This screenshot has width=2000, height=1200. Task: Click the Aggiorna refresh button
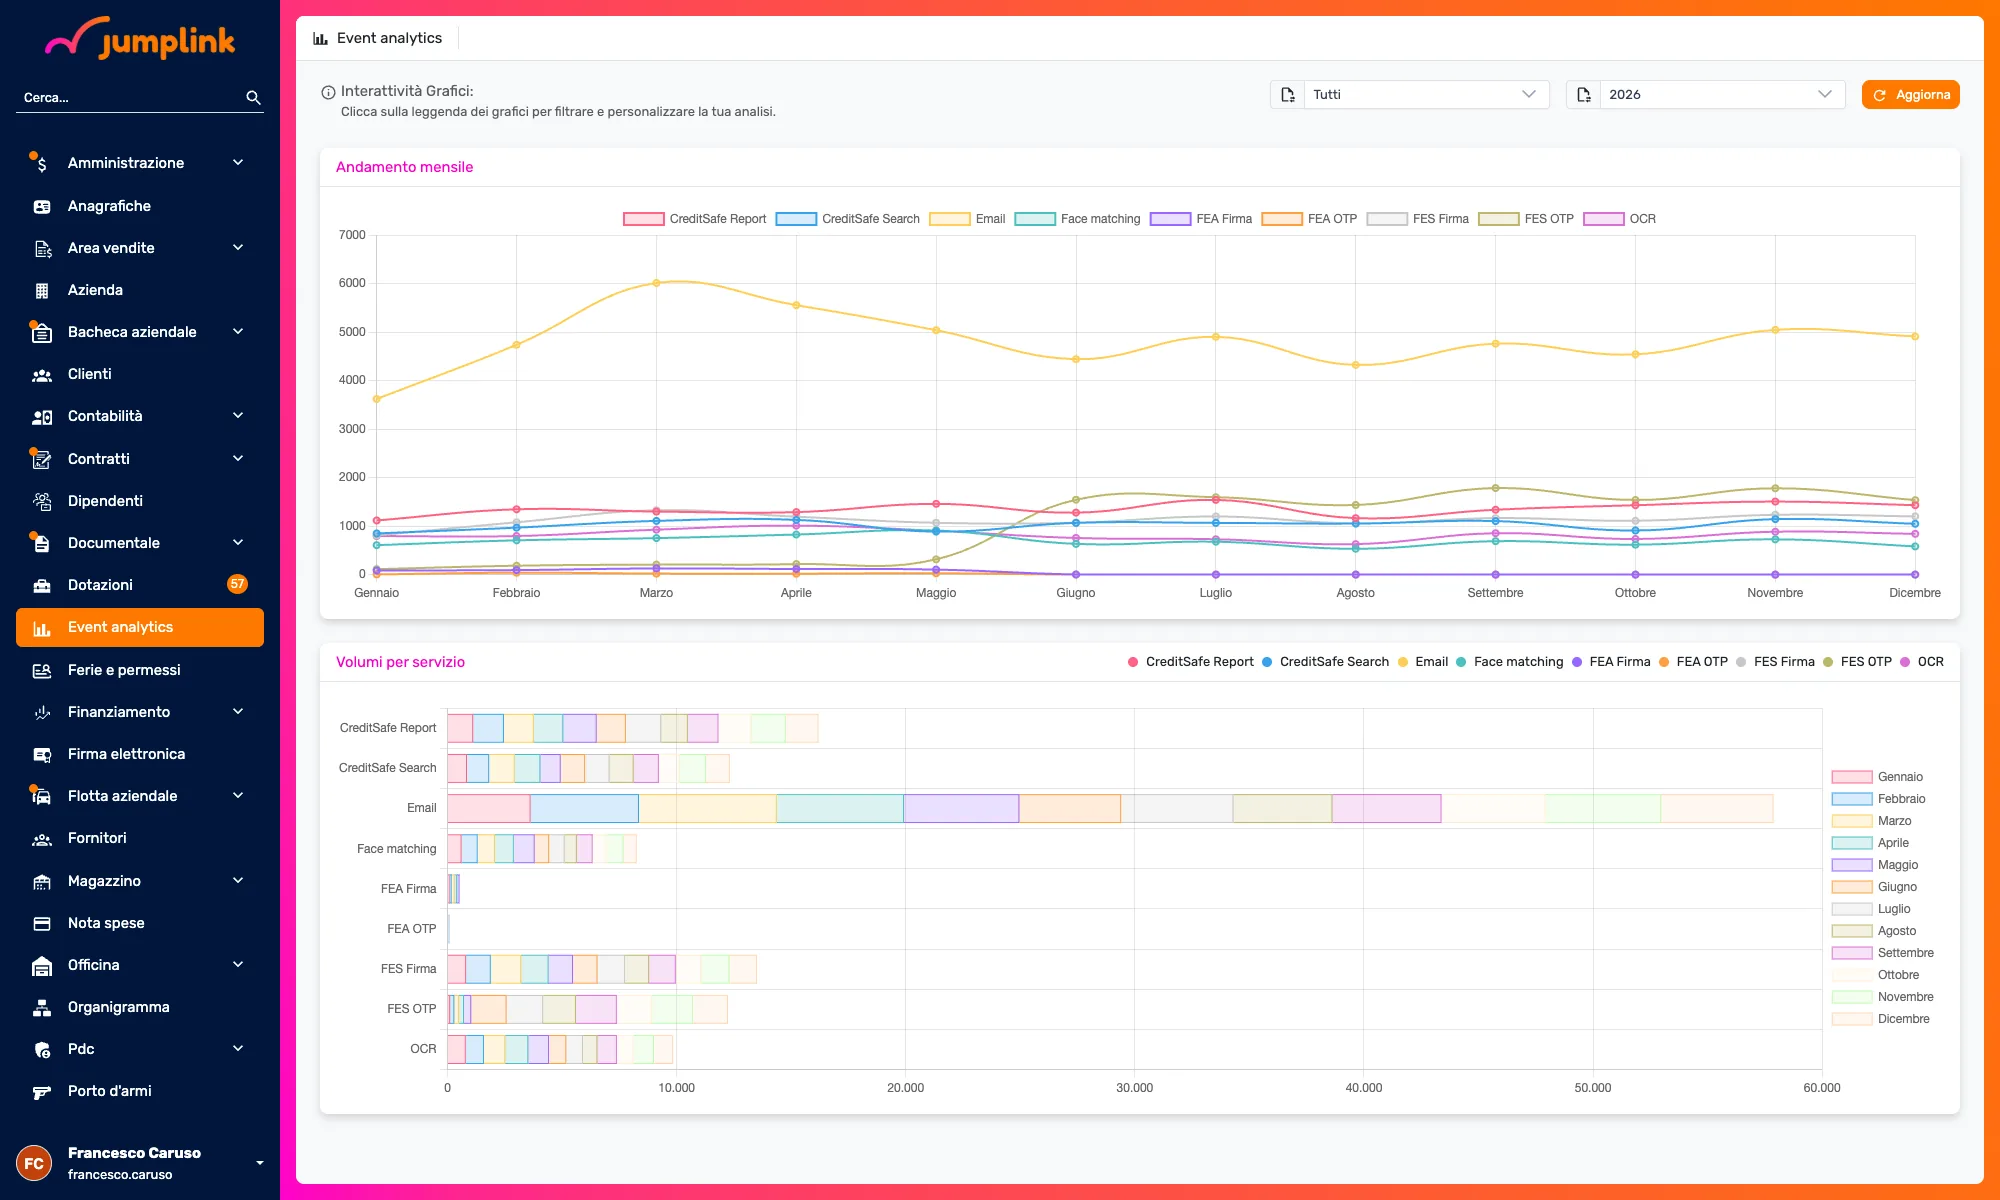(1910, 95)
